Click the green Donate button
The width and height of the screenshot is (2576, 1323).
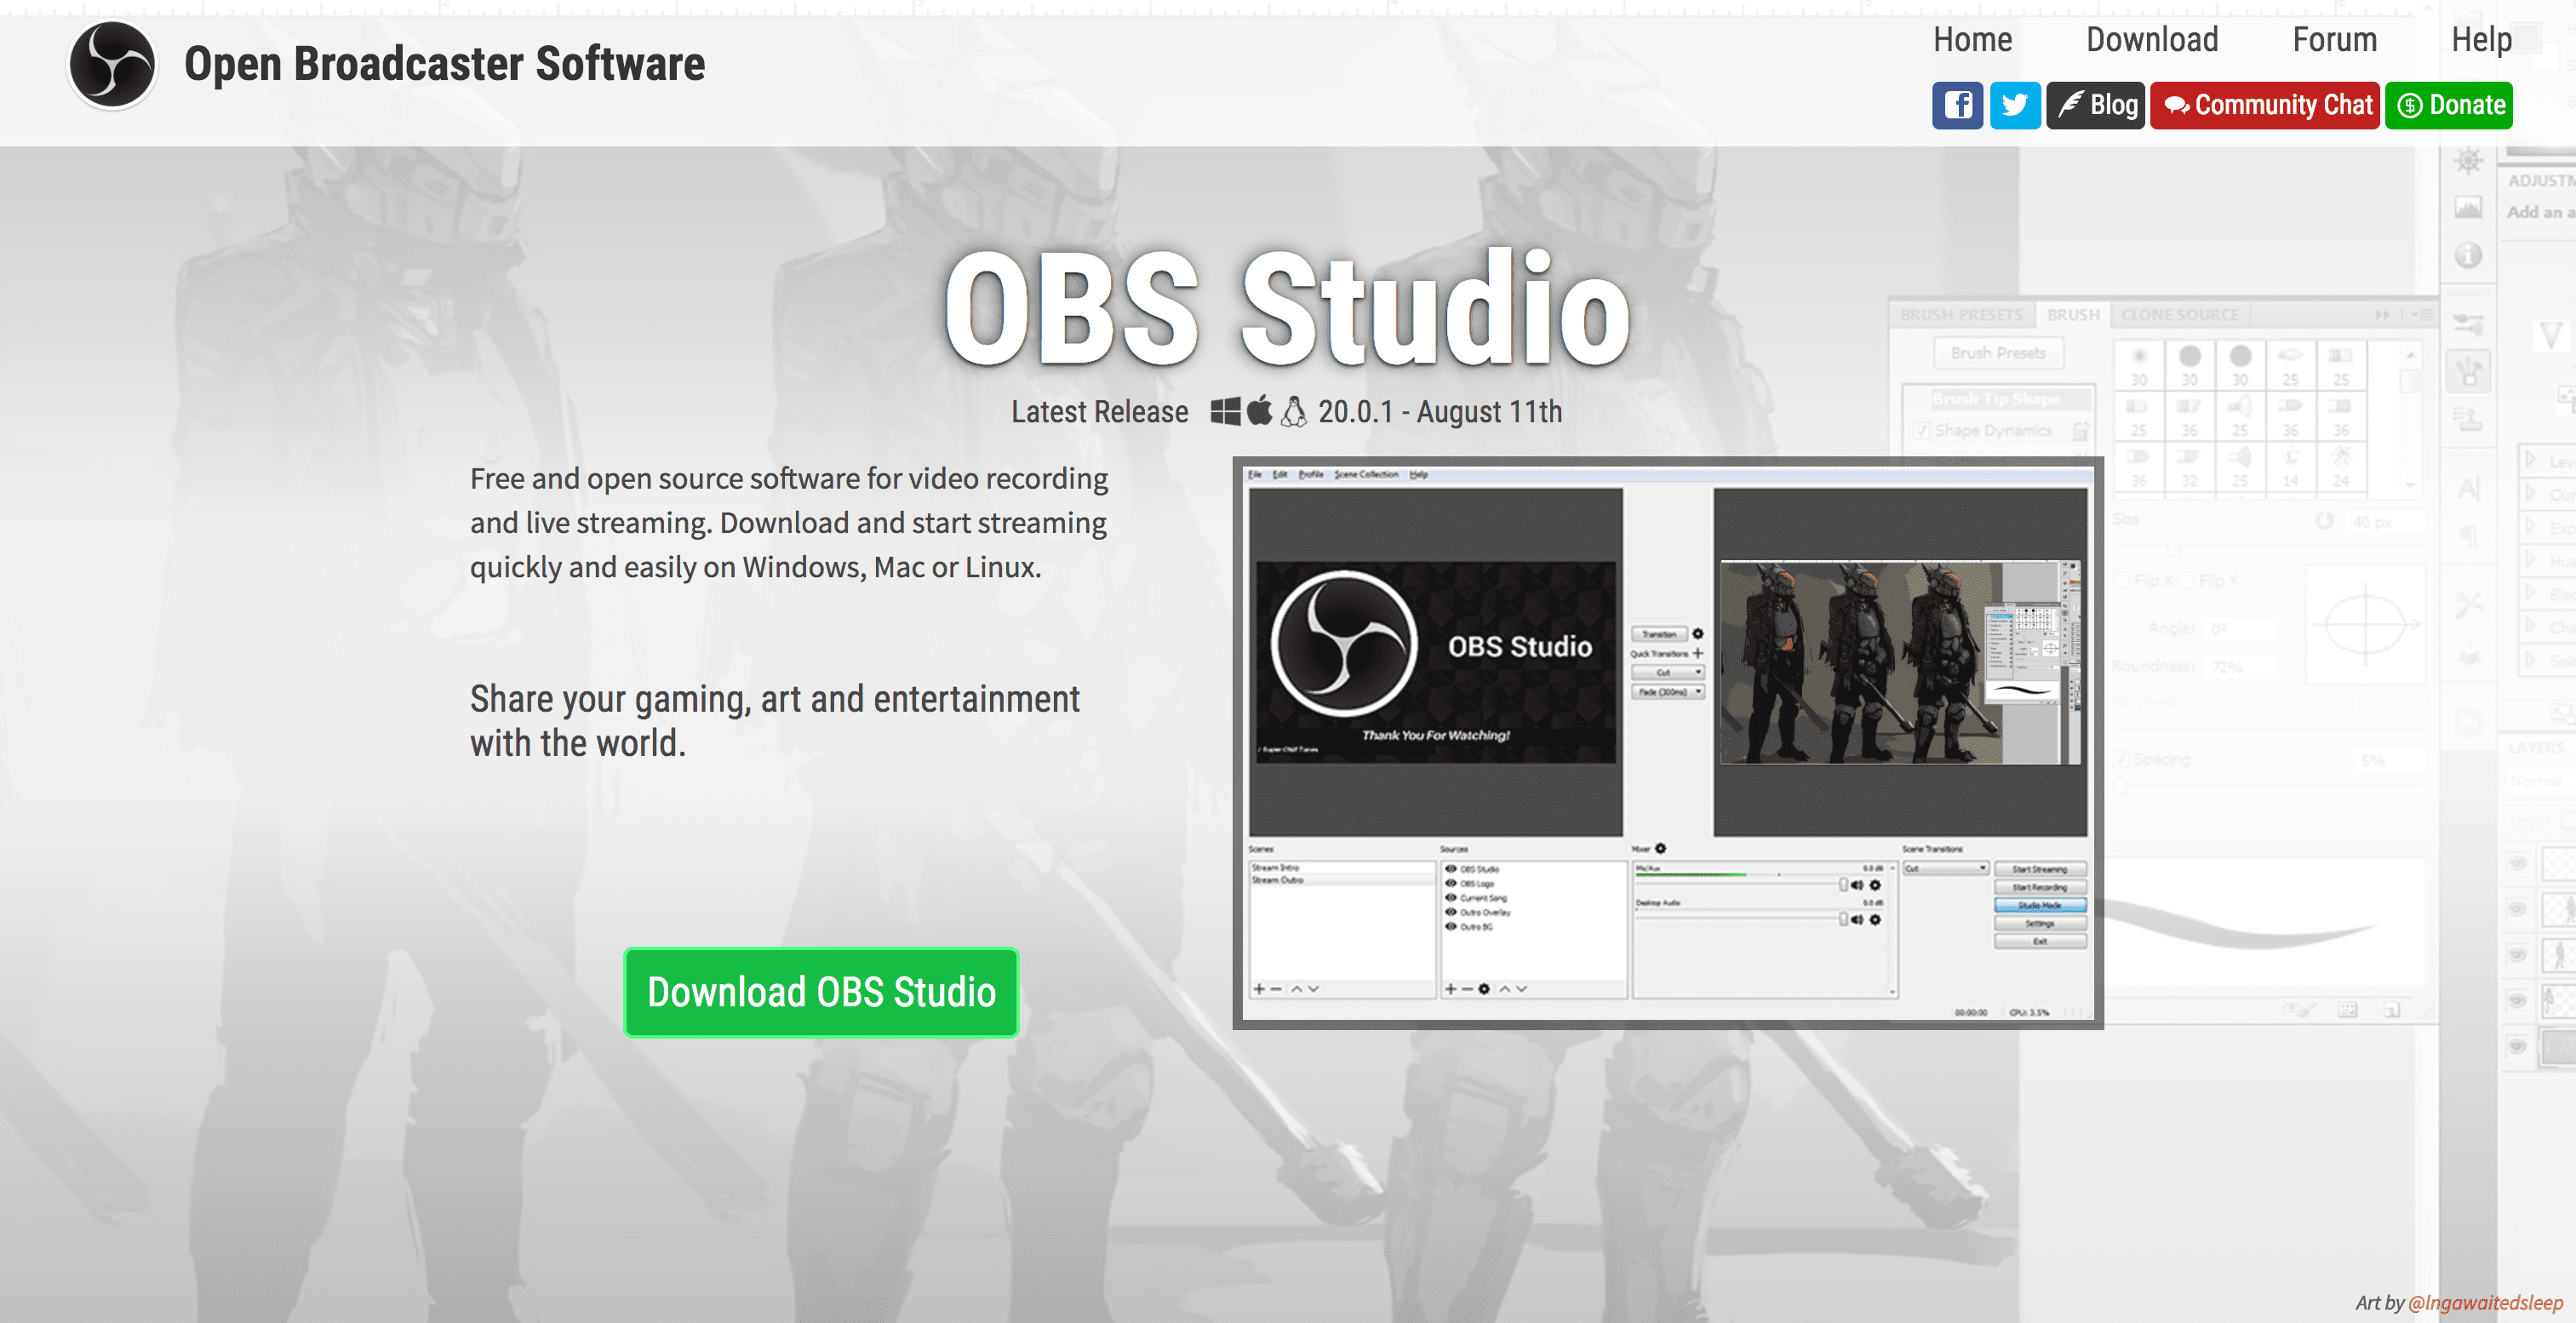coord(2449,105)
